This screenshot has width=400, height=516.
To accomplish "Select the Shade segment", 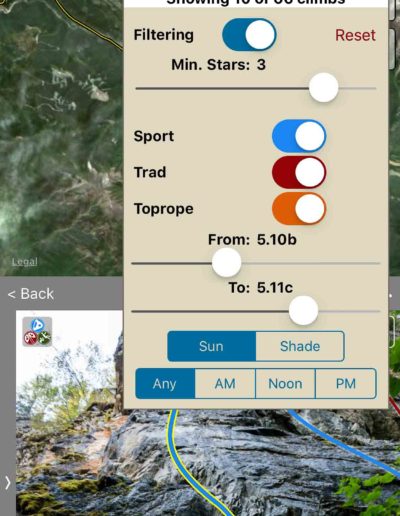I will (300, 346).
